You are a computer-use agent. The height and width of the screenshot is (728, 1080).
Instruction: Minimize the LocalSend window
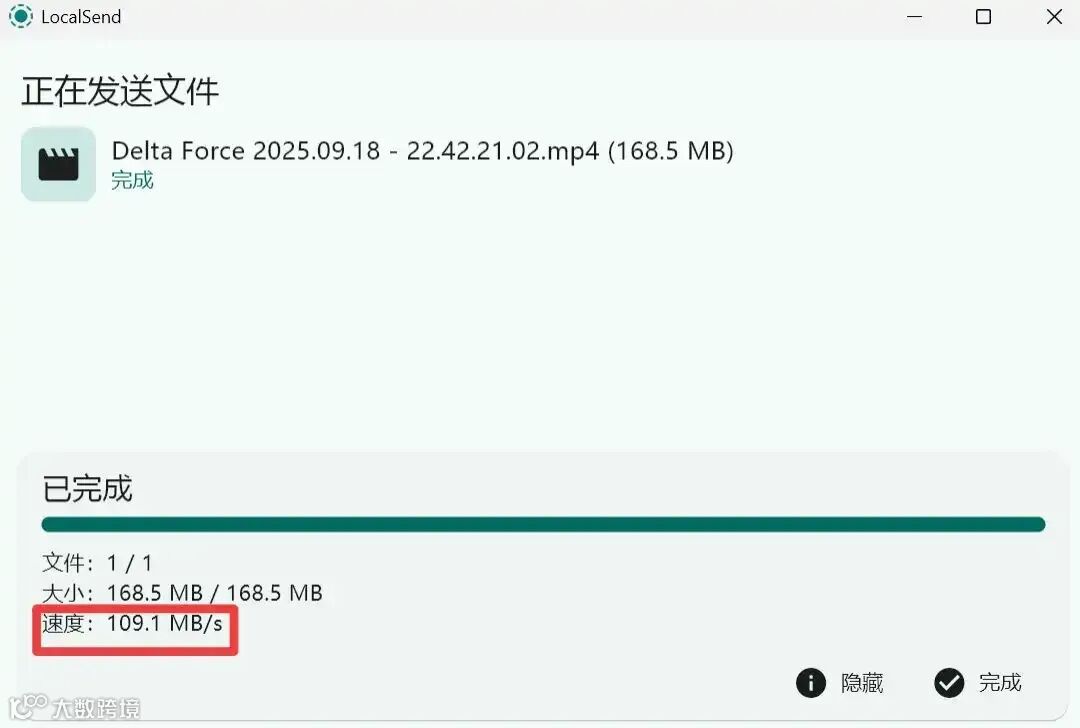coord(915,17)
